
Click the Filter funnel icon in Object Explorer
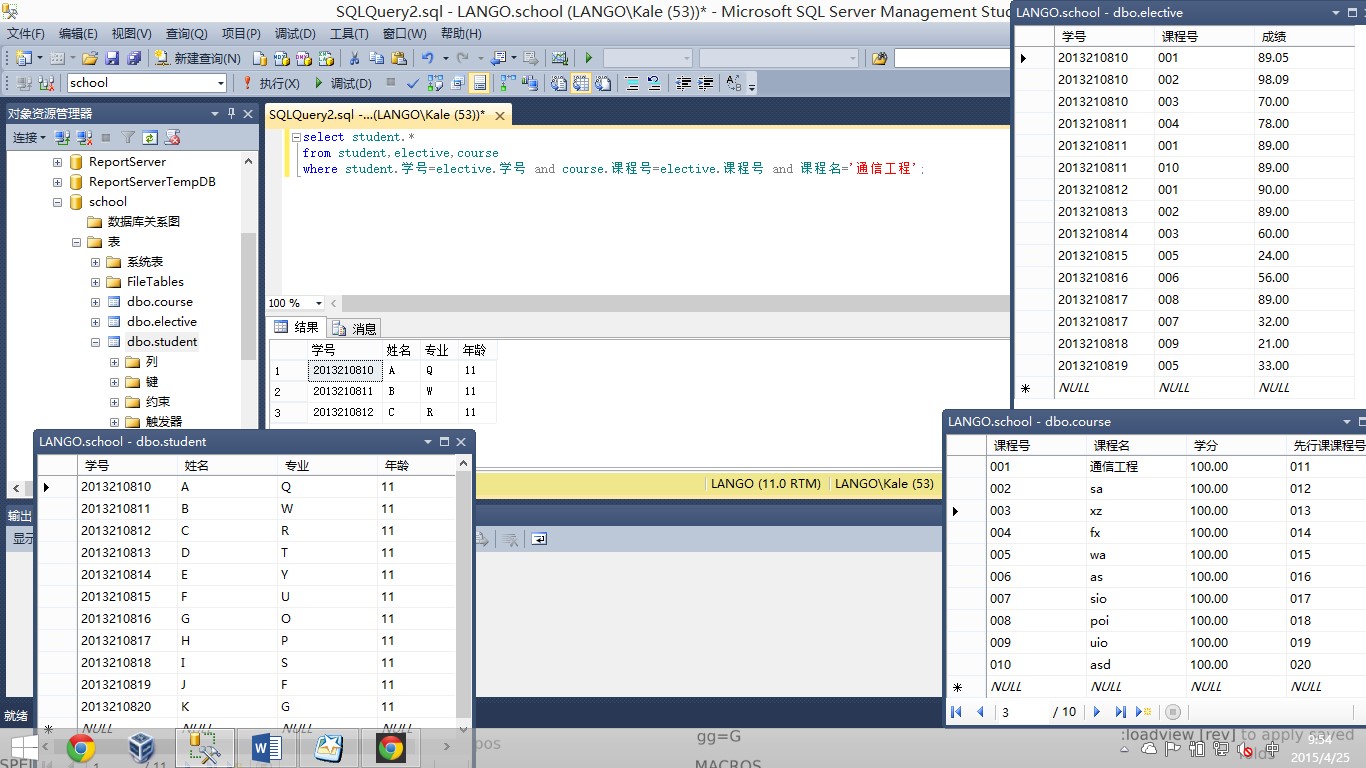coord(128,137)
